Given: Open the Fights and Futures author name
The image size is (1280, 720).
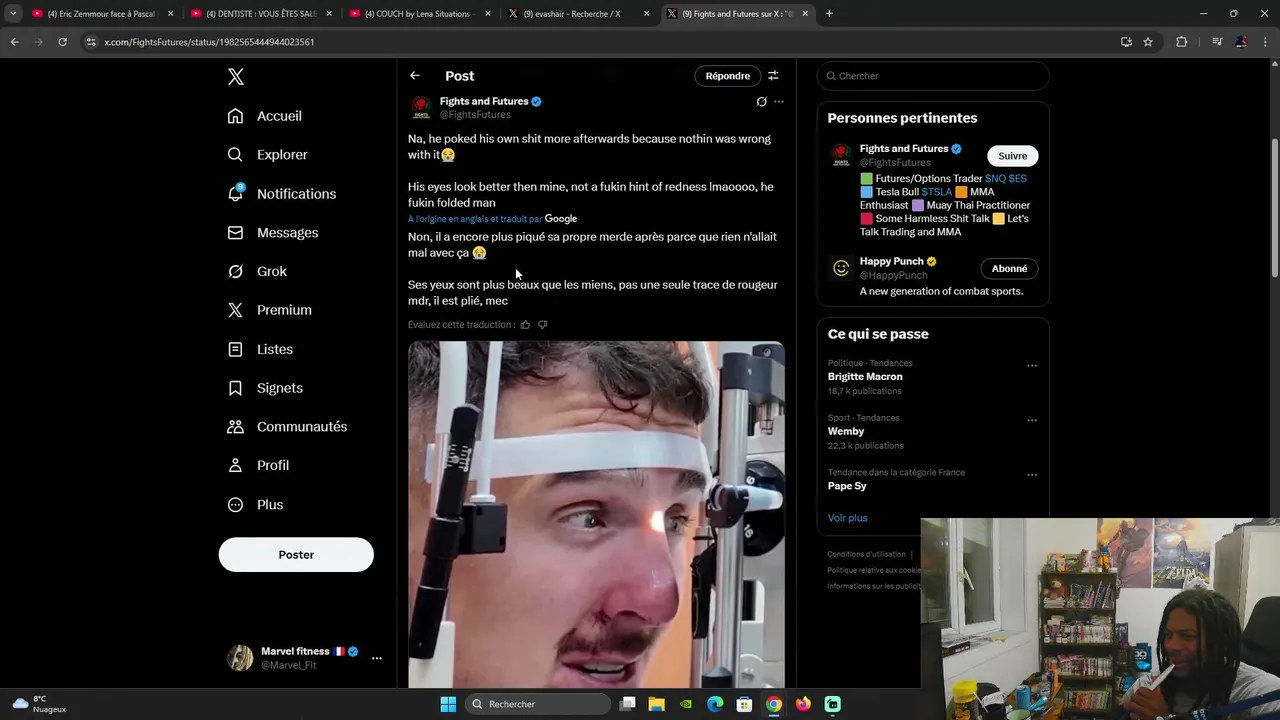Looking at the screenshot, I should click(484, 101).
